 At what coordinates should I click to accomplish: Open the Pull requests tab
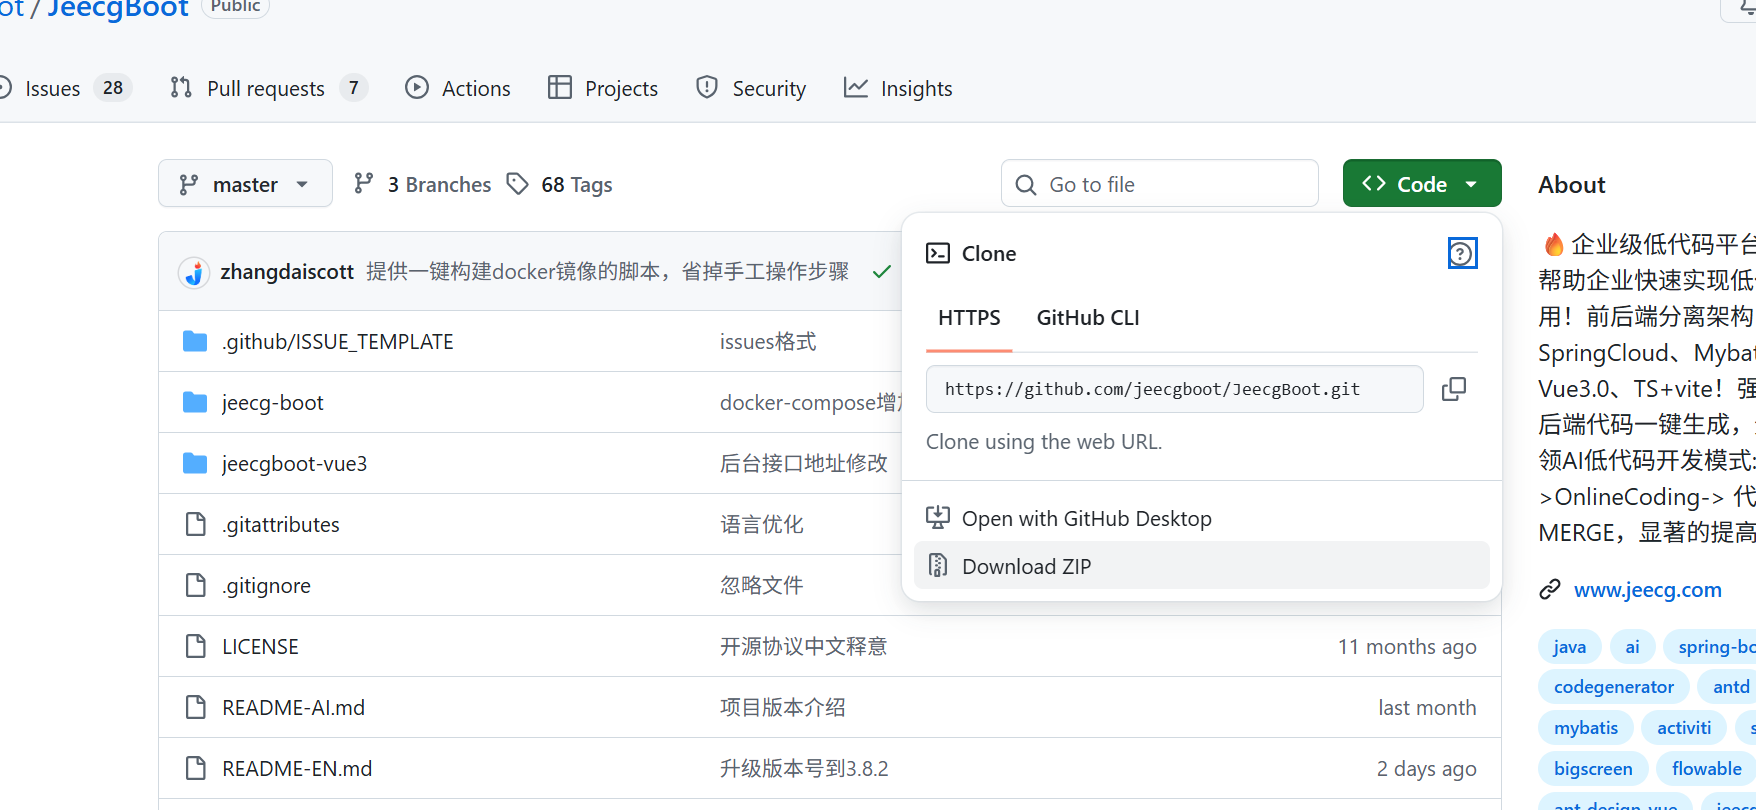pyautogui.click(x=269, y=88)
